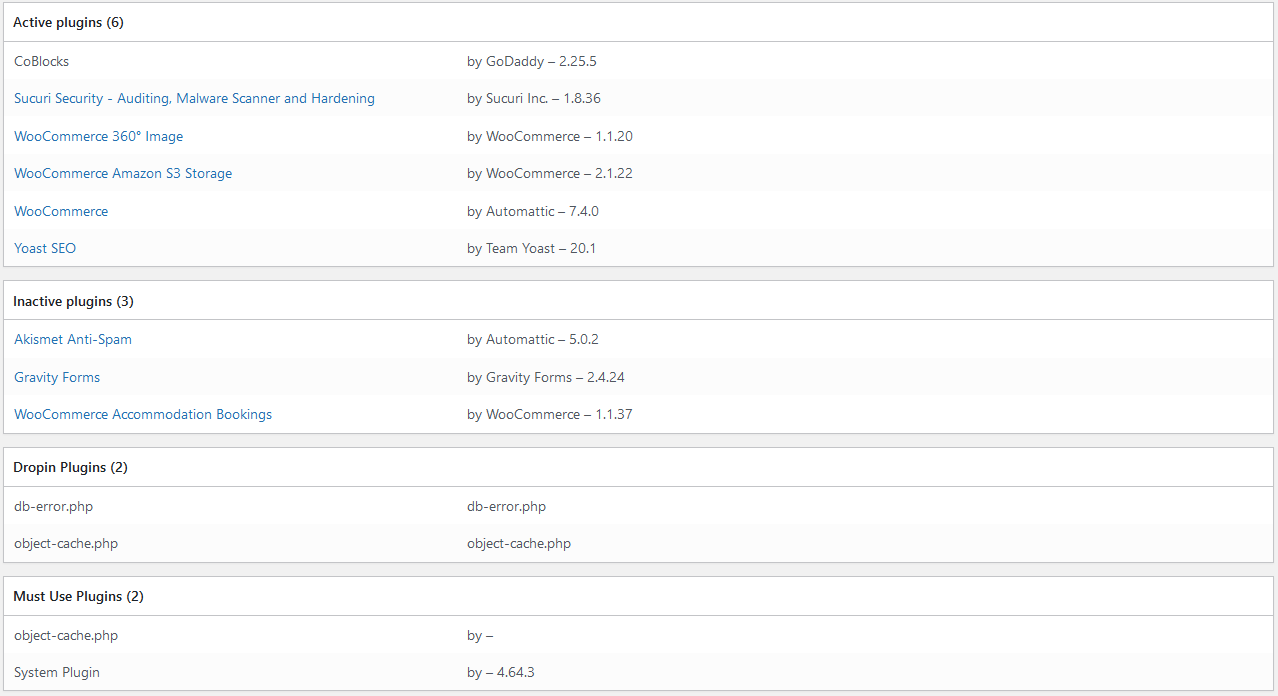
Task: Open the WooCommerce 360° Image link
Action: [98, 136]
